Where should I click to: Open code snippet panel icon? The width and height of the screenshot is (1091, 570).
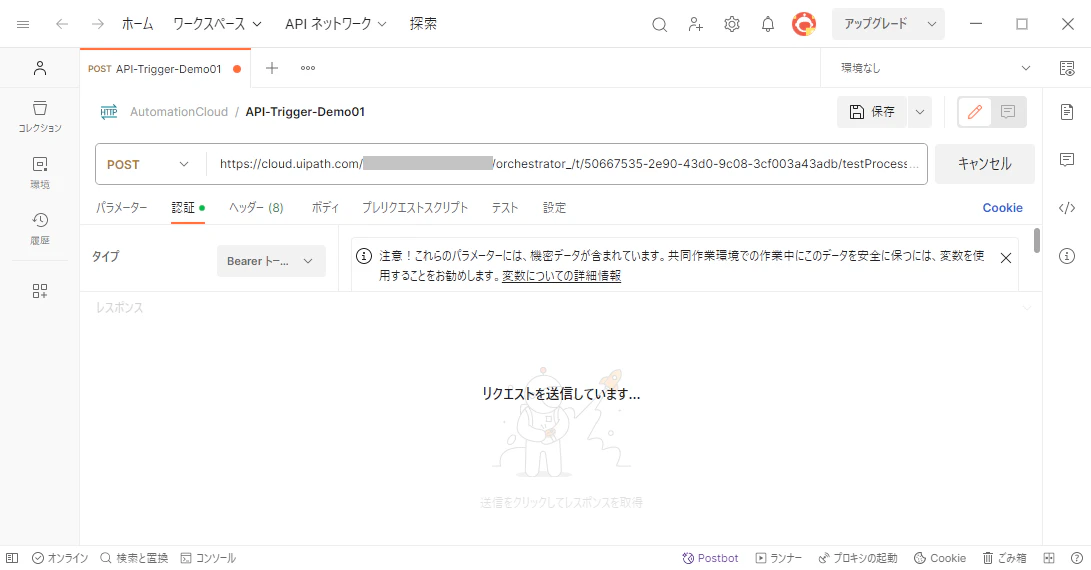click(1067, 208)
